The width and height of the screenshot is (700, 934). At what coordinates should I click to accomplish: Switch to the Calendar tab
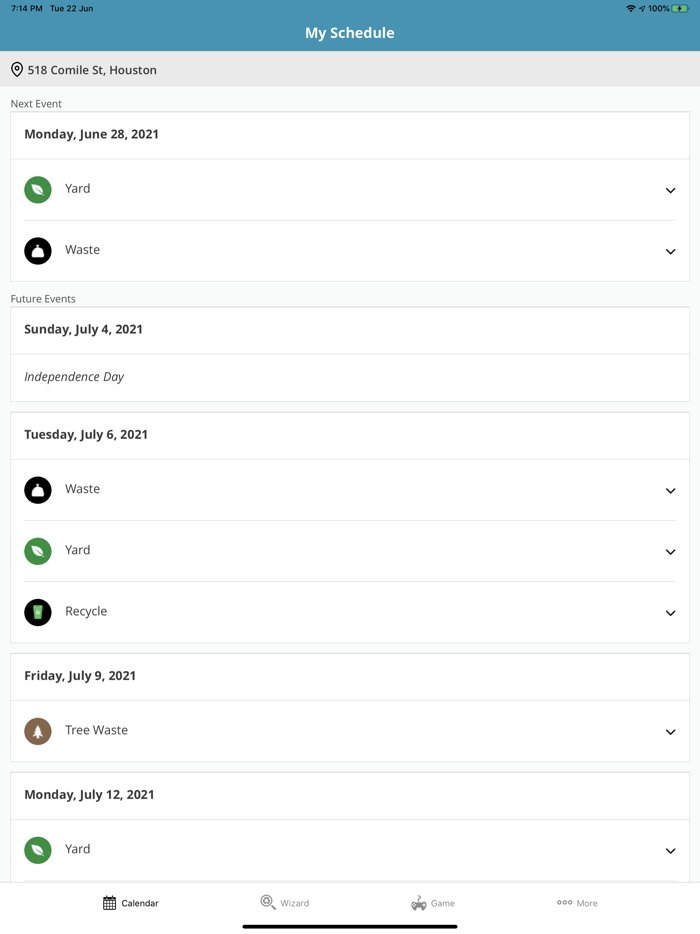[x=131, y=903]
